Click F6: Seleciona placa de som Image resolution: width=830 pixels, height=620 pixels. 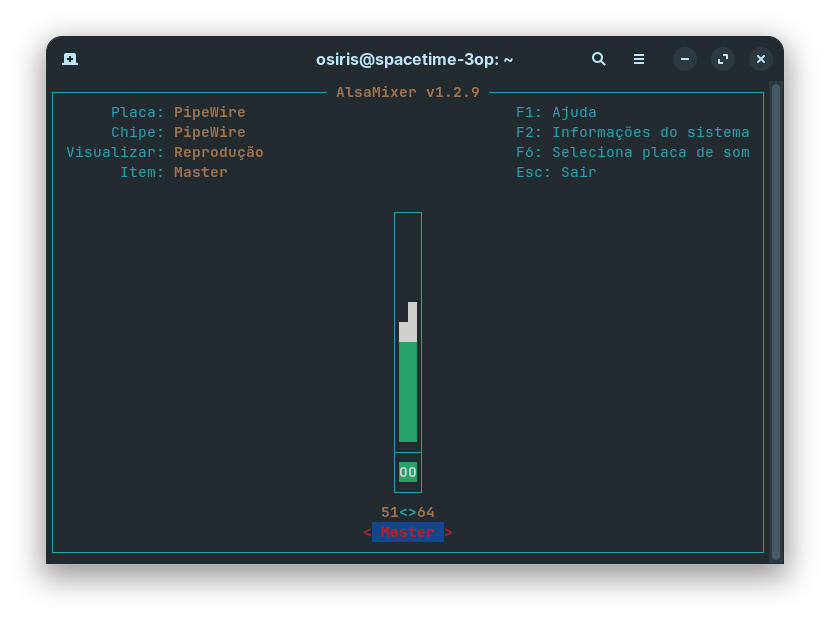(633, 152)
